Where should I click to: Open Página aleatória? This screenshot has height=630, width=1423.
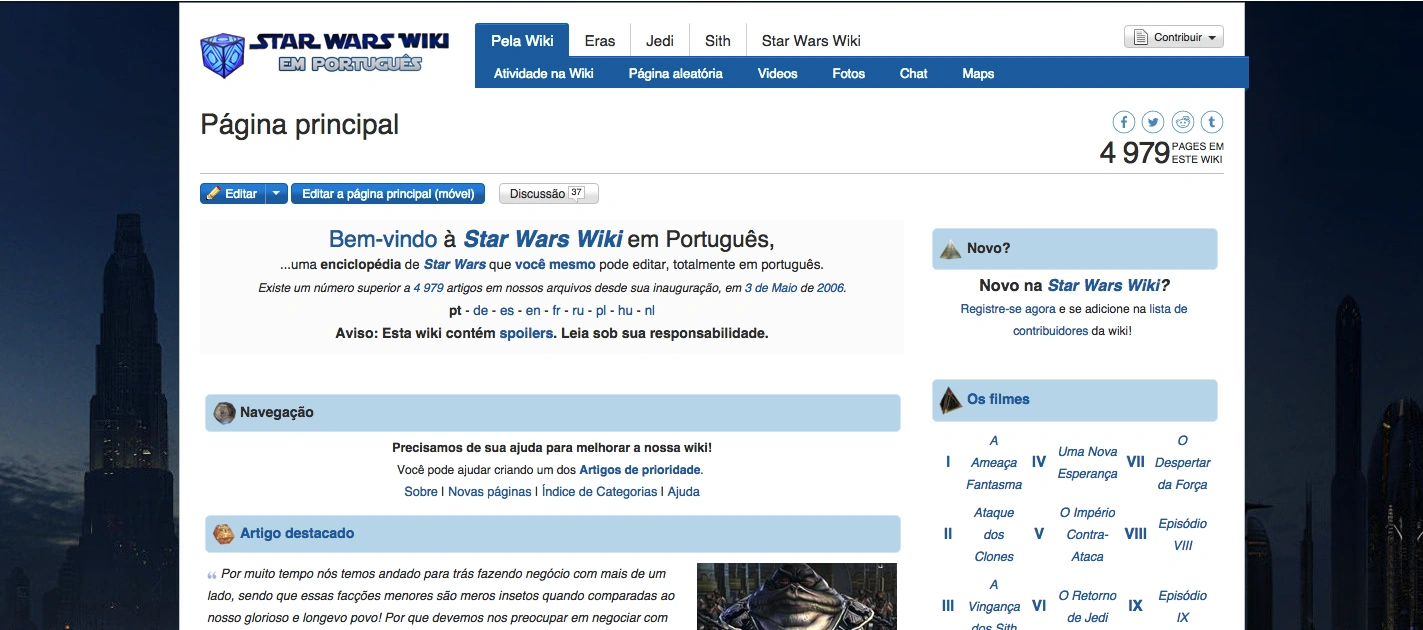pyautogui.click(x=676, y=73)
